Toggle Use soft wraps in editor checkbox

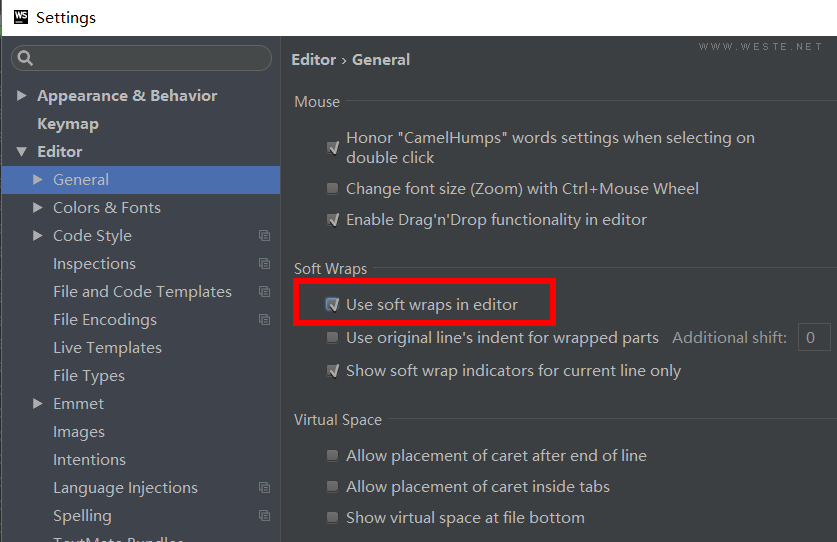tap(333, 305)
